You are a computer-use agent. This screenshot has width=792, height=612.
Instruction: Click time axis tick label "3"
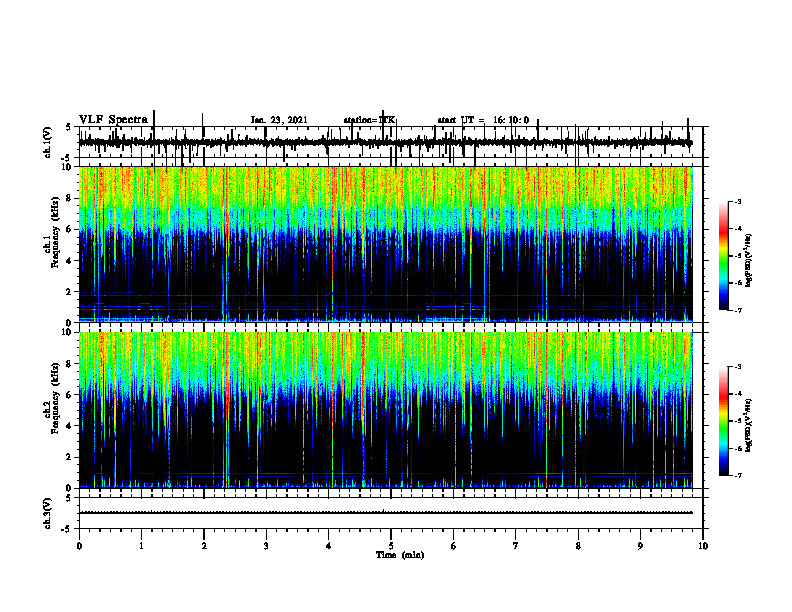[x=266, y=546]
